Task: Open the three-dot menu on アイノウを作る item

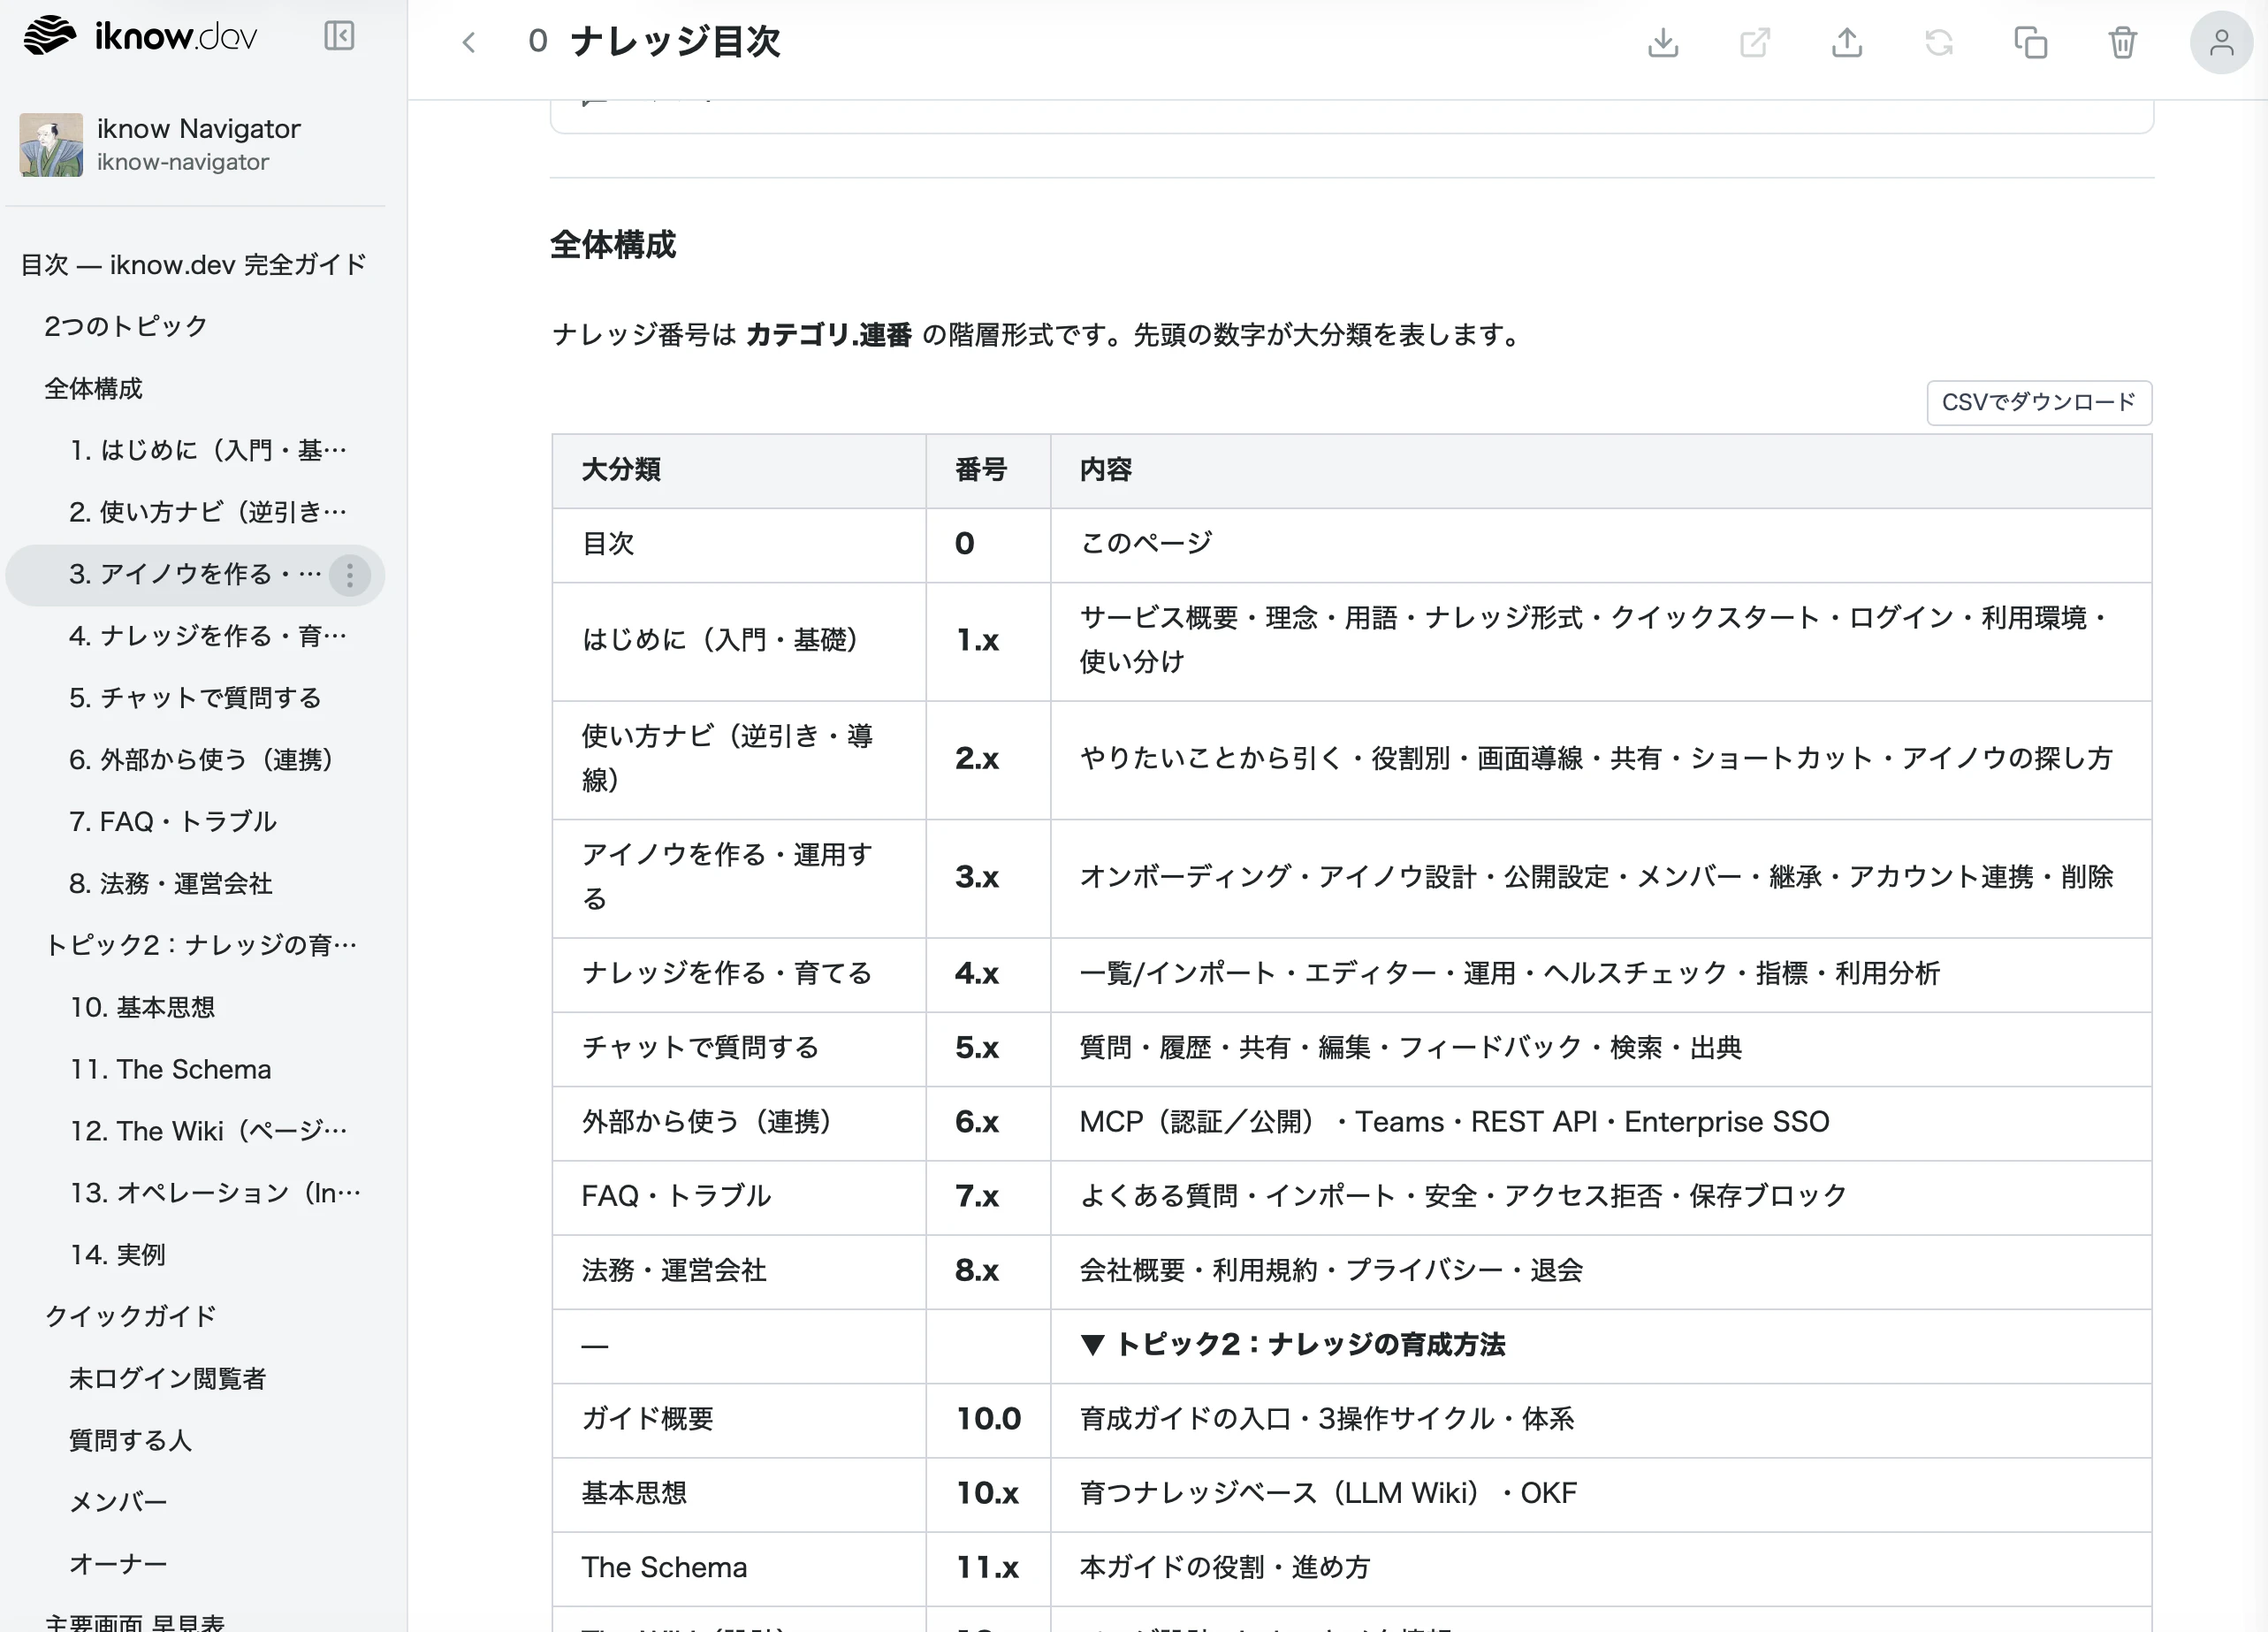Action: [350, 575]
